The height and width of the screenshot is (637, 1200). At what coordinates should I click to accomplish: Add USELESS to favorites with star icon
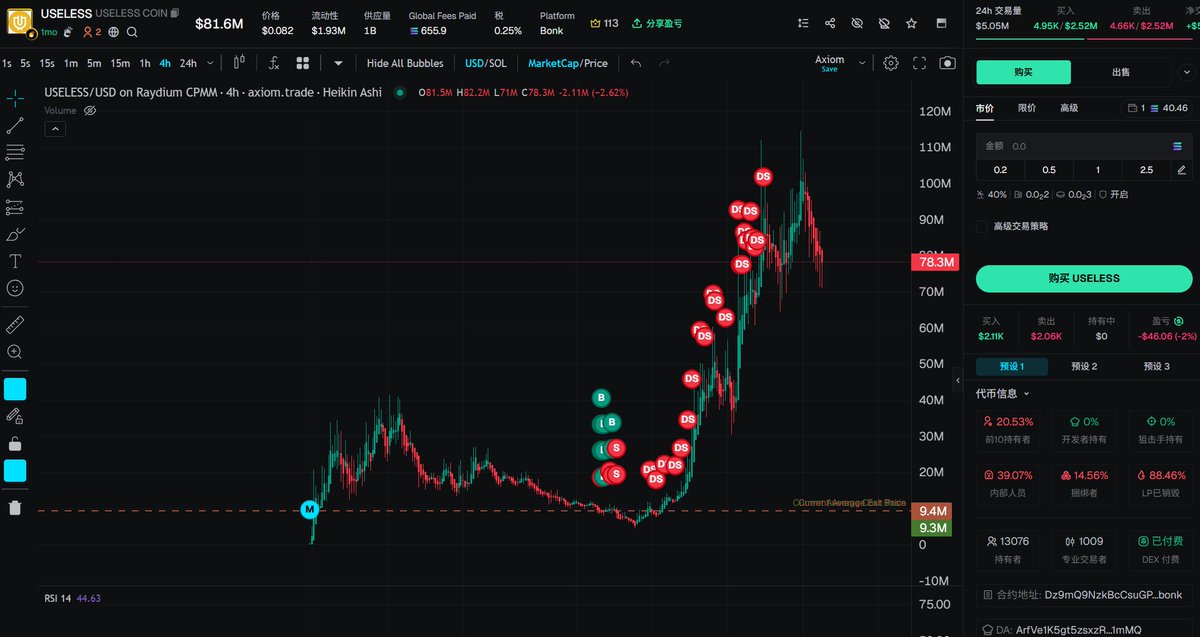911,23
